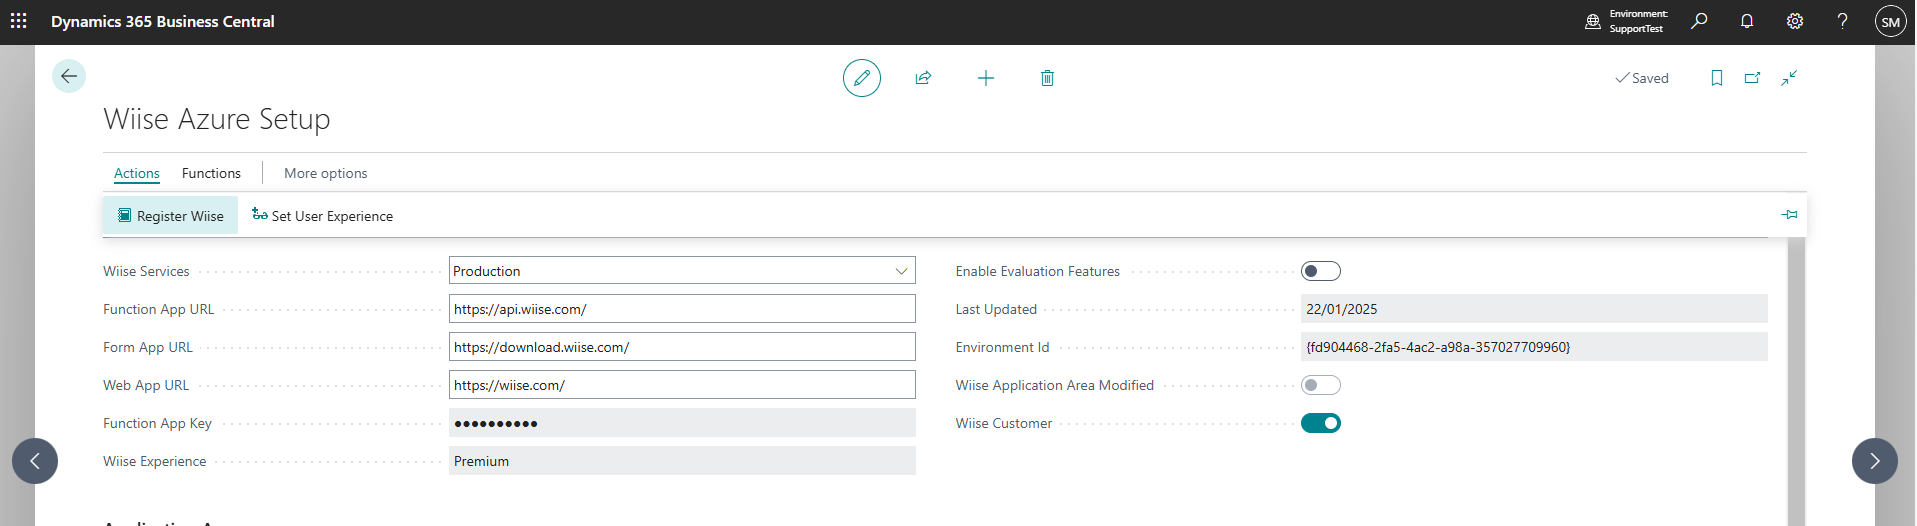Open the SM user account avatar
This screenshot has height=526, width=1917.
click(x=1890, y=21)
